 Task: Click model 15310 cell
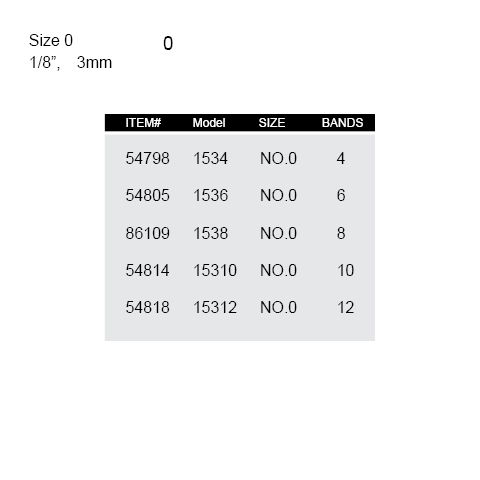(215, 270)
